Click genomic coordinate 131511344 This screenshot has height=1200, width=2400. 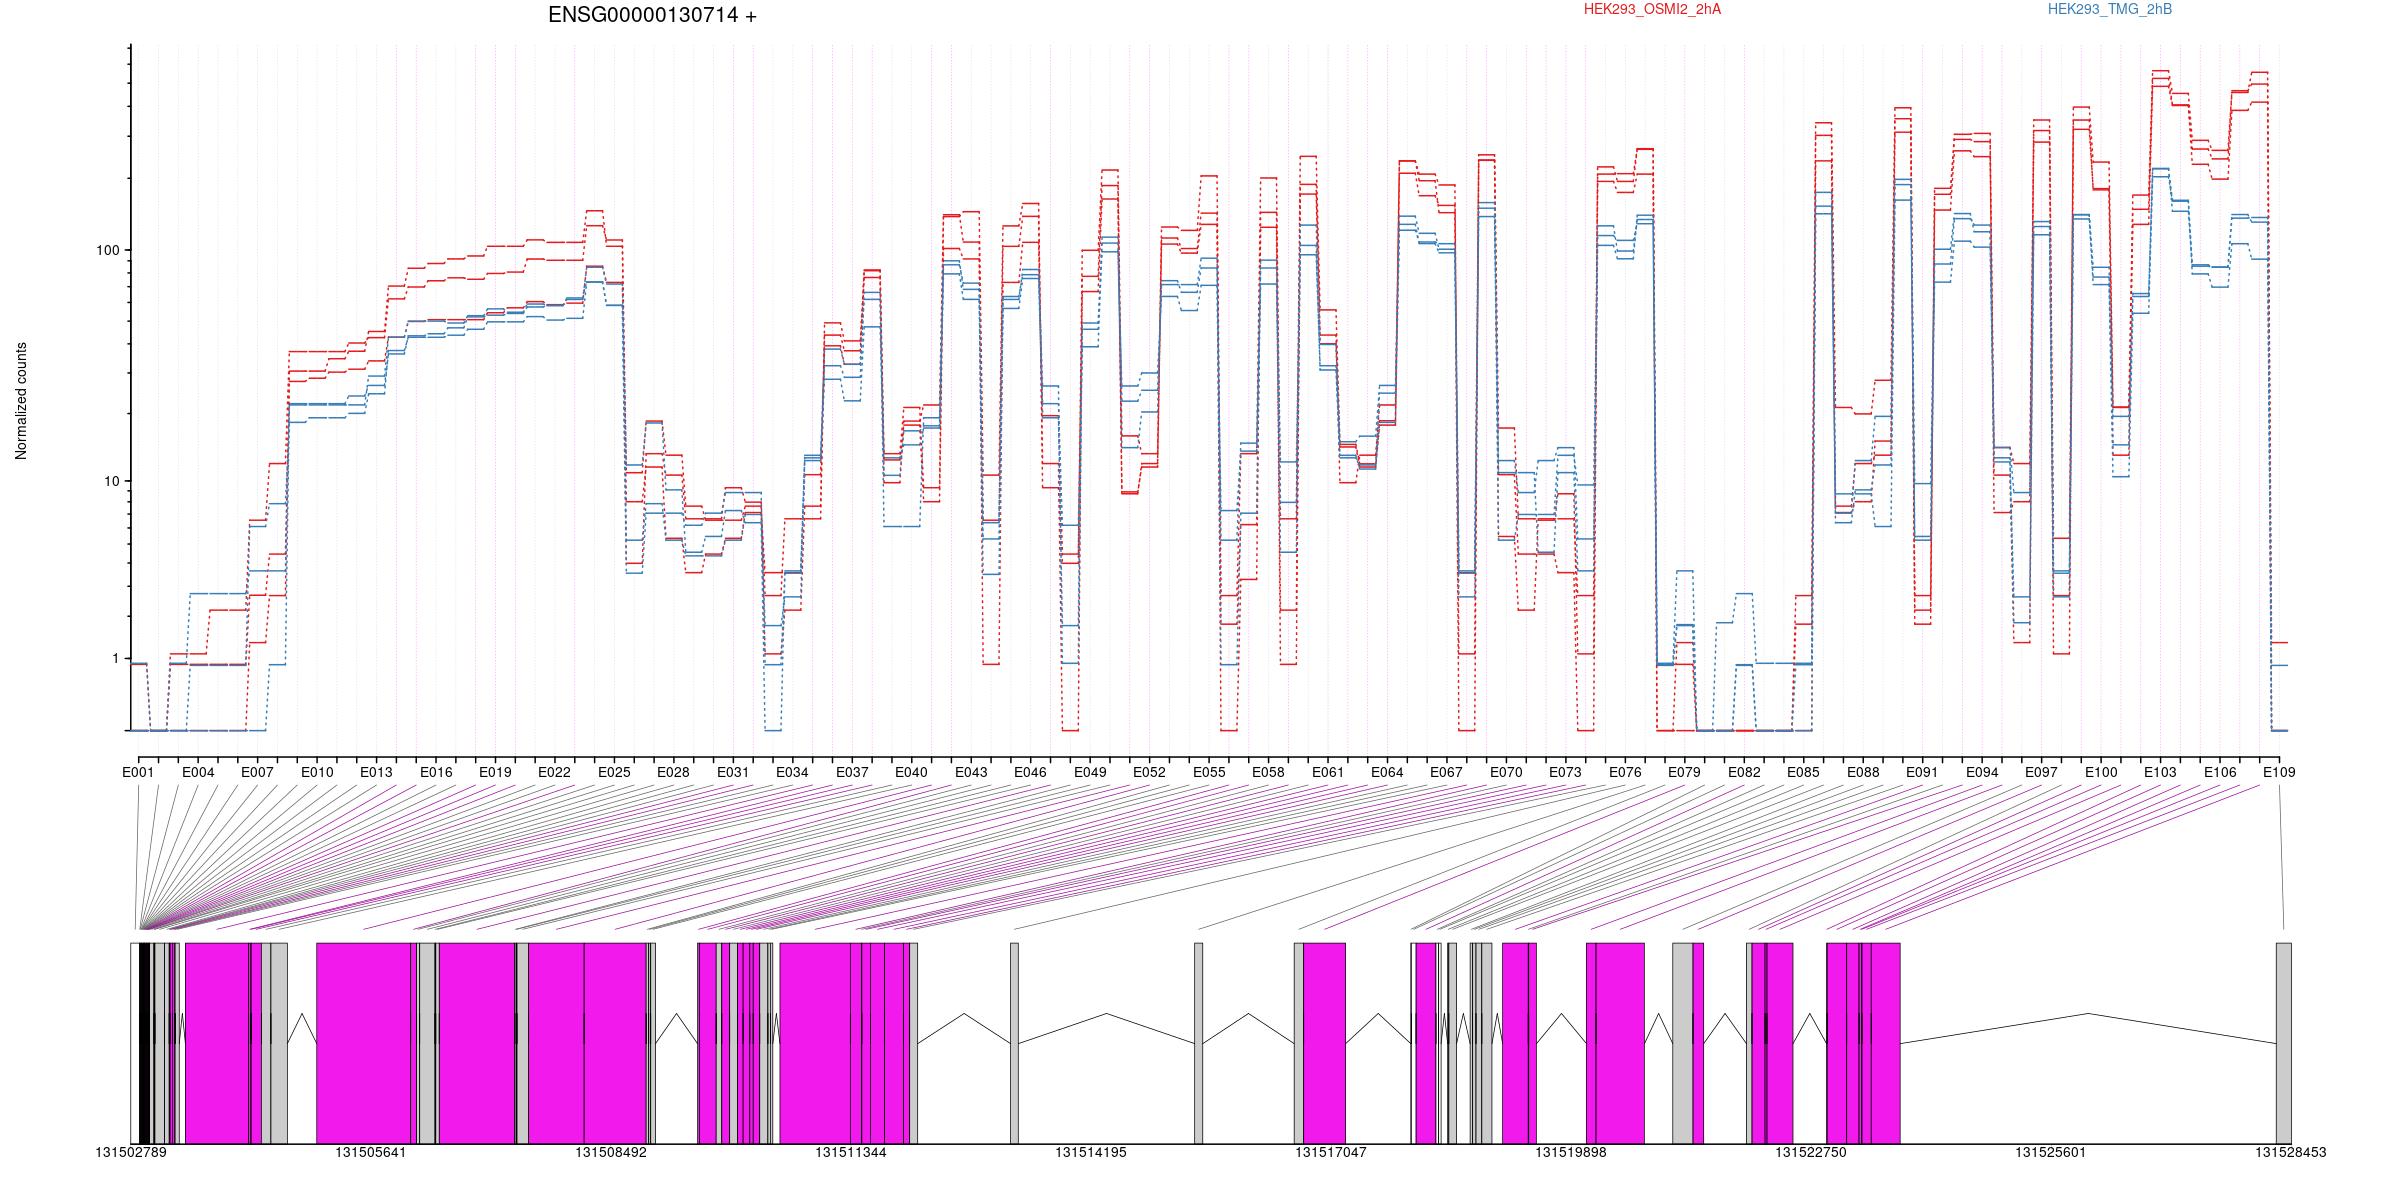[x=851, y=1152]
